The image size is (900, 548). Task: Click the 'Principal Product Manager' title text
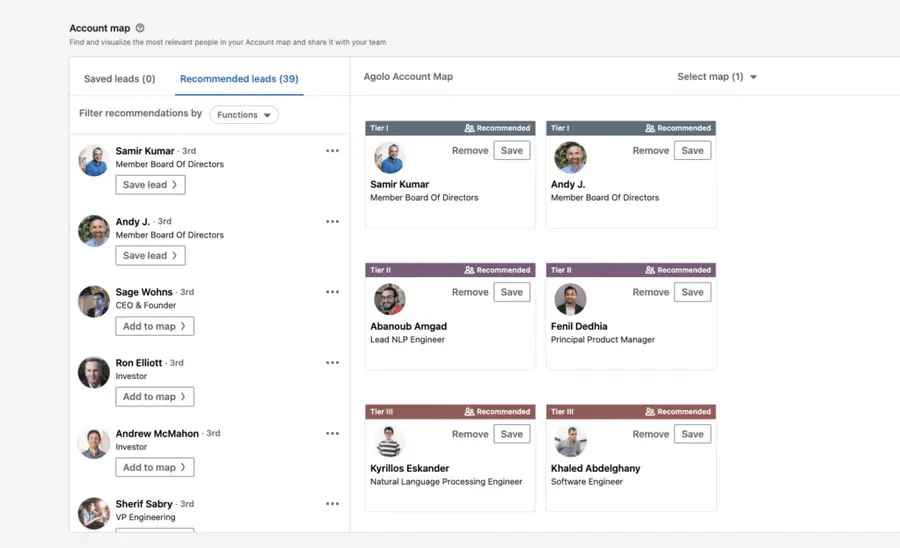(603, 340)
